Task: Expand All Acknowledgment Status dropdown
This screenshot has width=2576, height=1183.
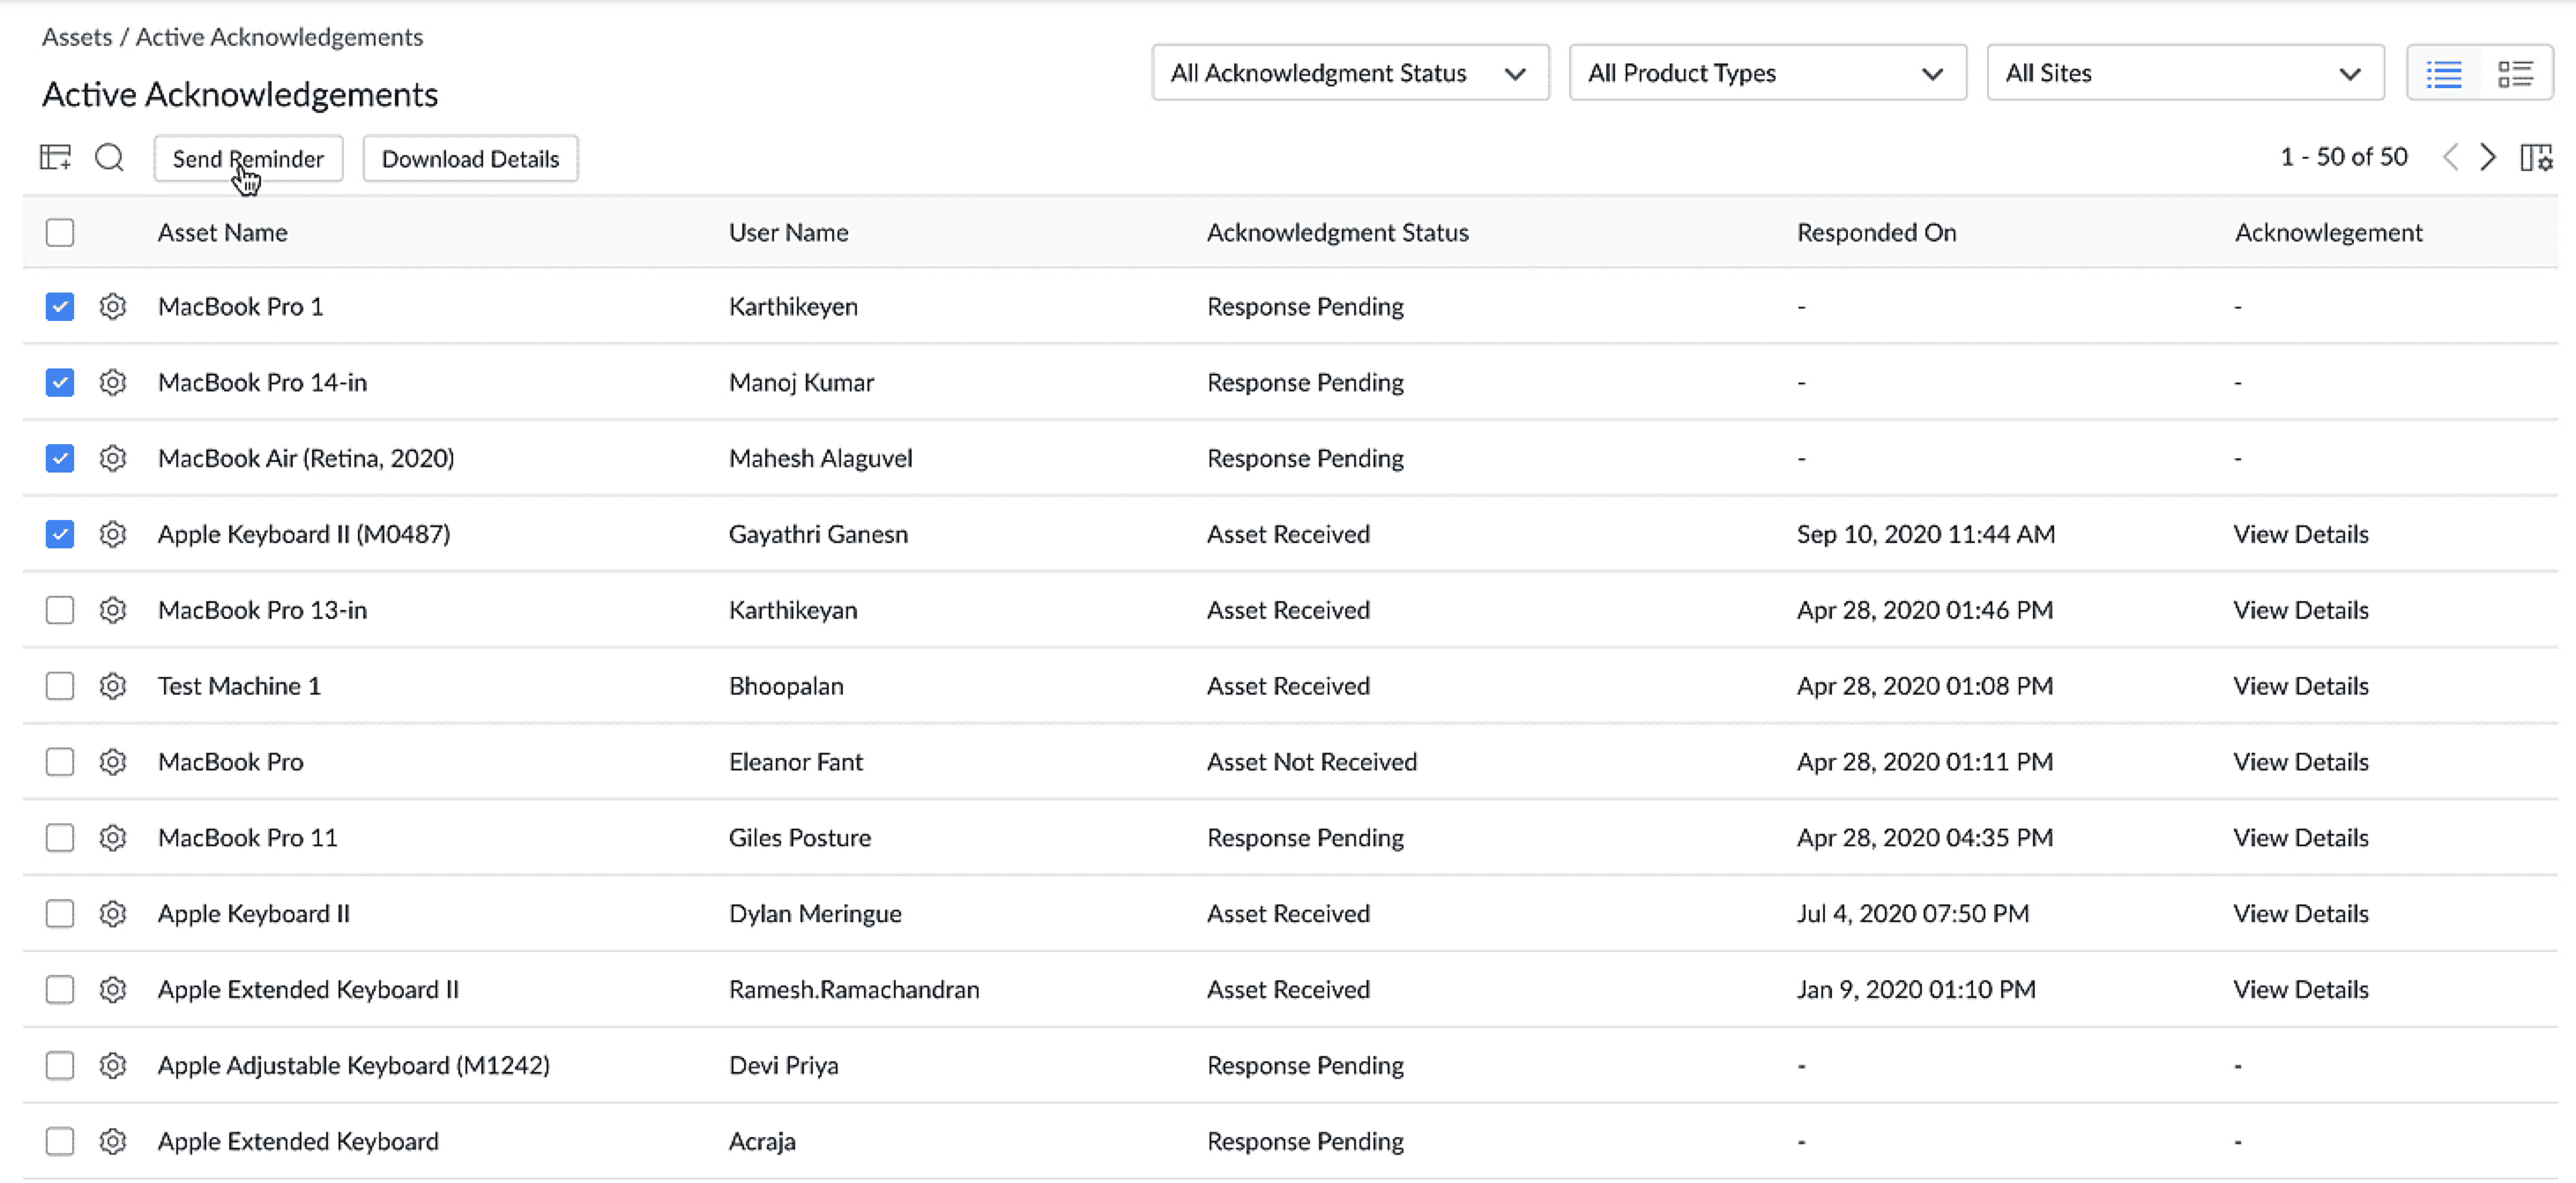Action: click(1350, 73)
